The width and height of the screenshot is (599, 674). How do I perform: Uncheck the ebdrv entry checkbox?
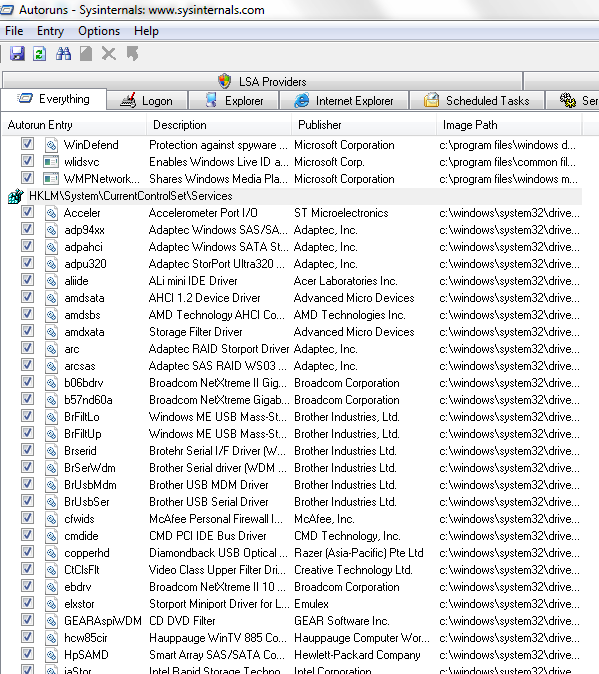pos(28,585)
